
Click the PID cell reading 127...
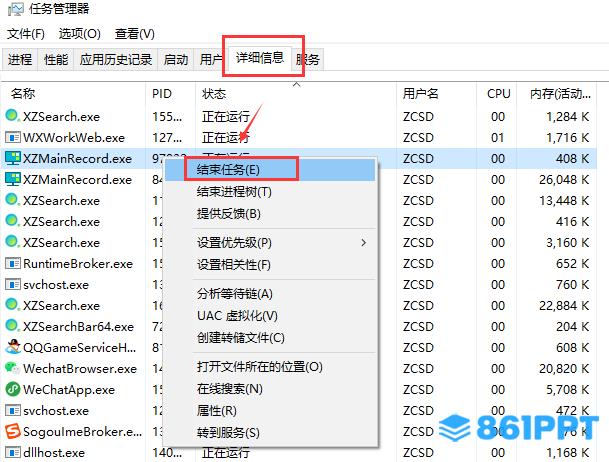[167, 137]
